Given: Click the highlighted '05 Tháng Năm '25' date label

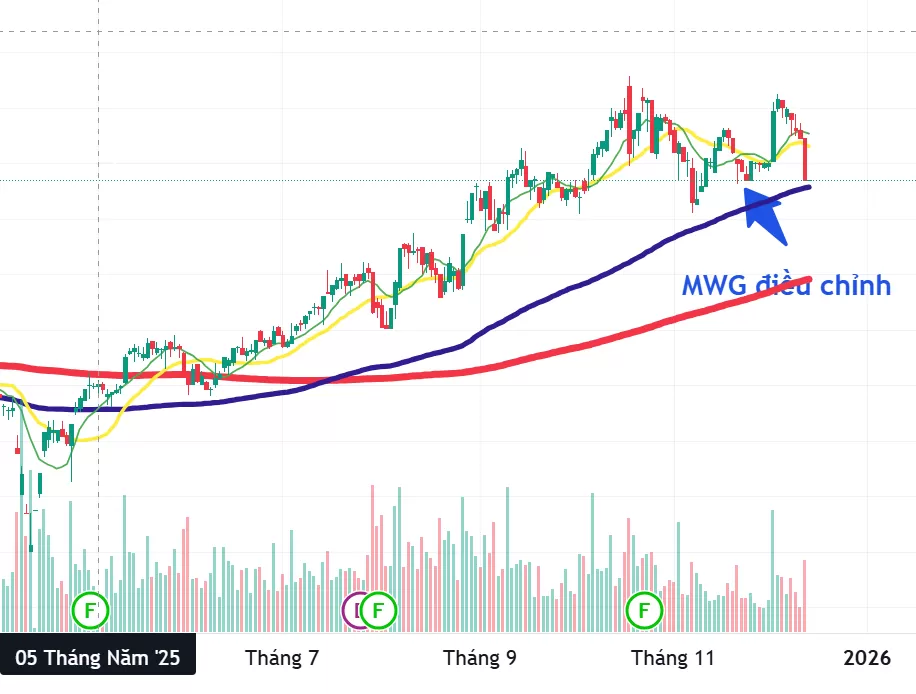Looking at the screenshot, I should pyautogui.click(x=98, y=658).
